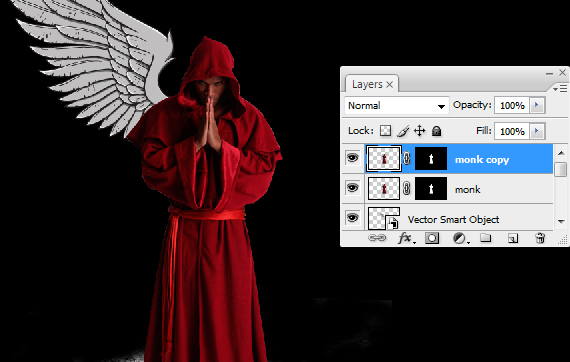The width and height of the screenshot is (570, 362).
Task: Add a layer mask using the mask icon
Action: coord(432,238)
